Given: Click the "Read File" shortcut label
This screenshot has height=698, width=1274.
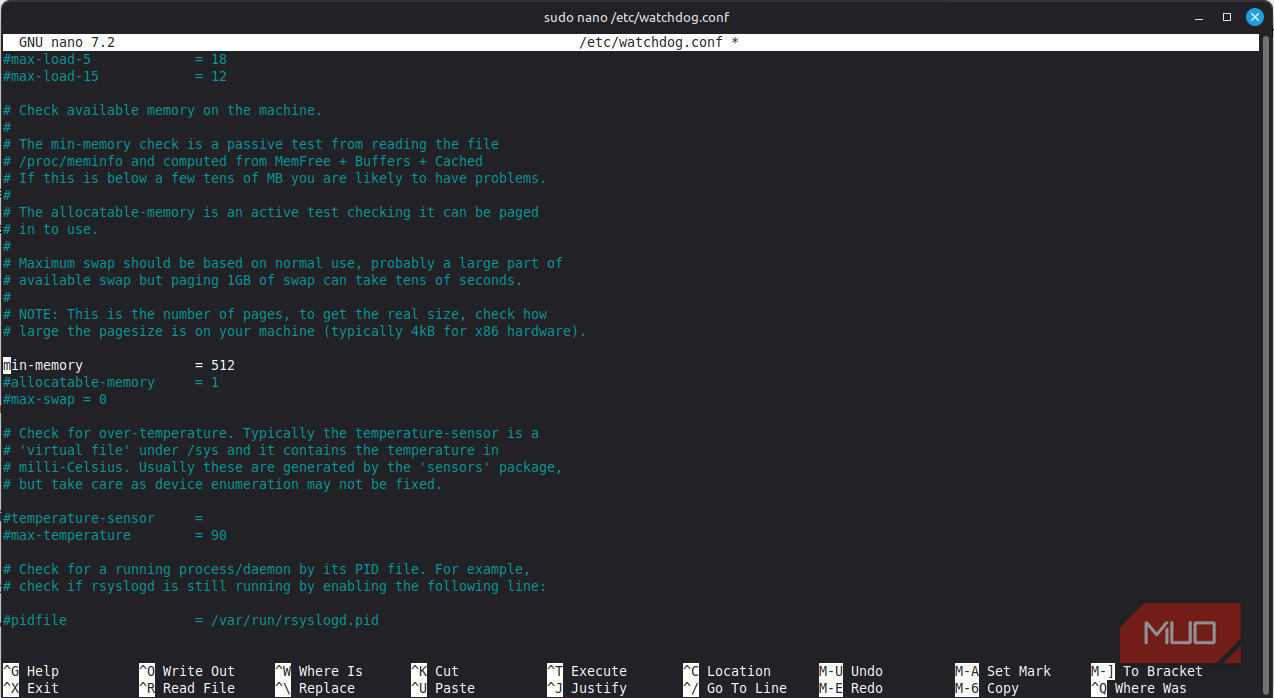Looking at the screenshot, I should pos(199,688).
